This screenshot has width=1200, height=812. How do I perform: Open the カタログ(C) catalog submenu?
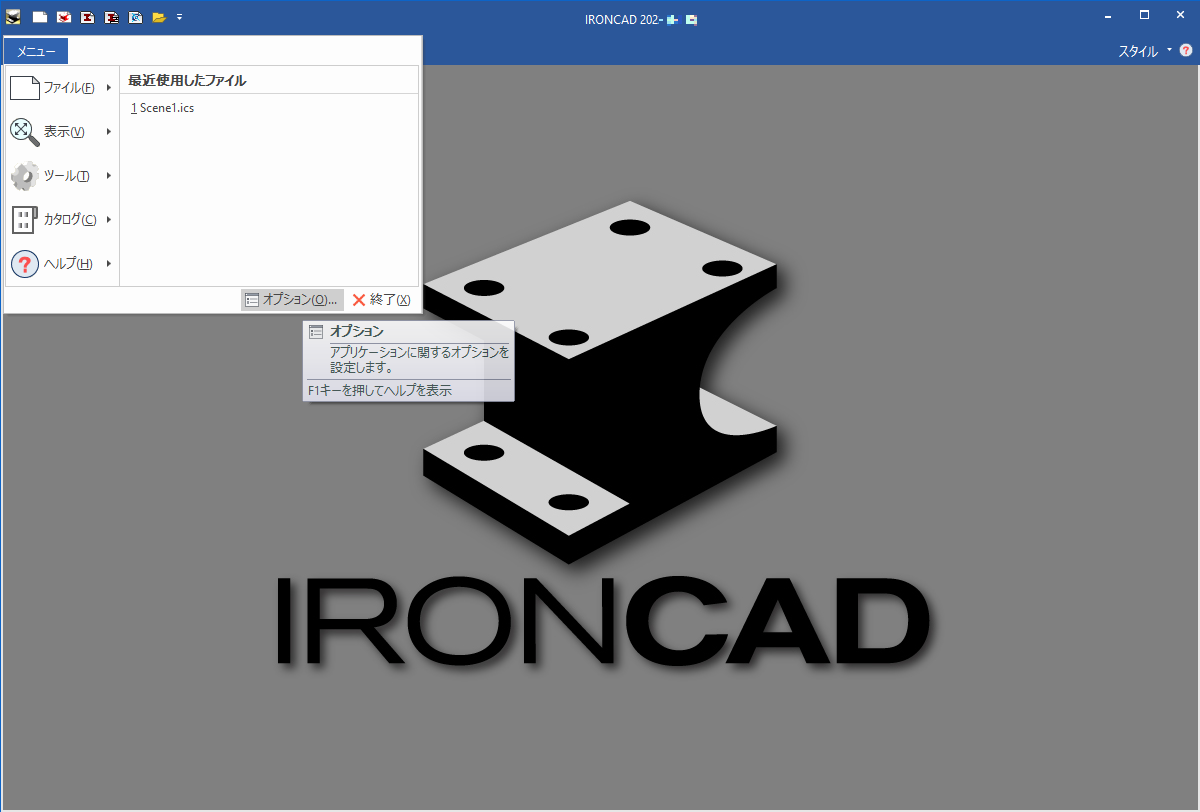point(61,220)
